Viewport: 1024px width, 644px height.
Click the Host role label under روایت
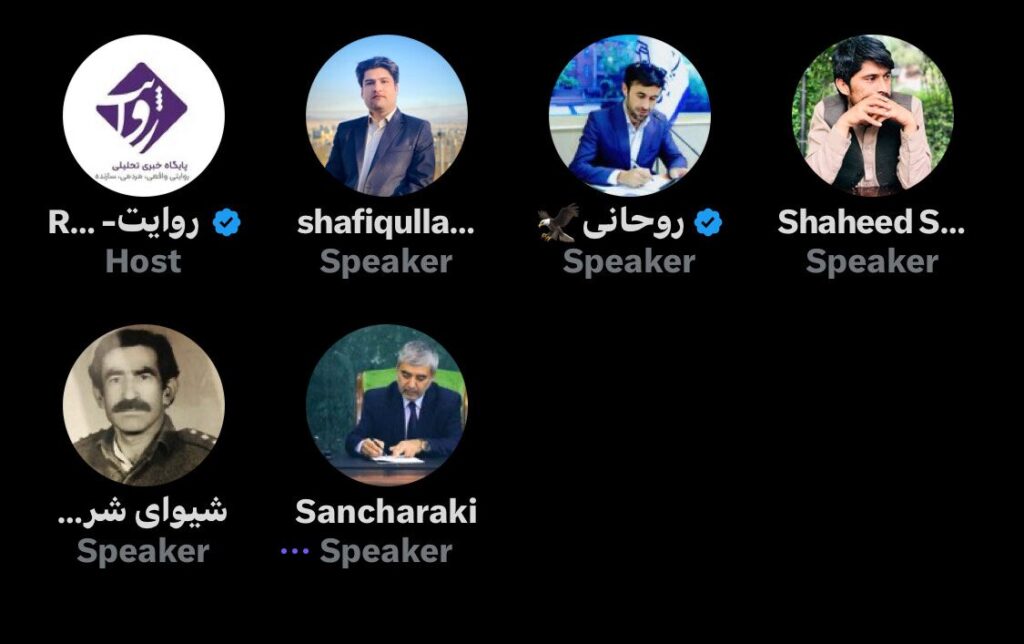pos(143,261)
